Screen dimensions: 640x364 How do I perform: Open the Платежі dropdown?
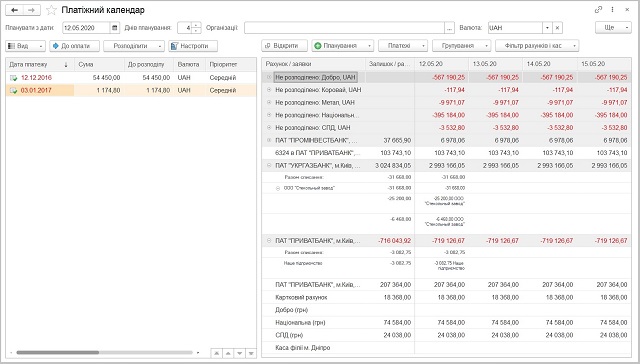pos(403,46)
